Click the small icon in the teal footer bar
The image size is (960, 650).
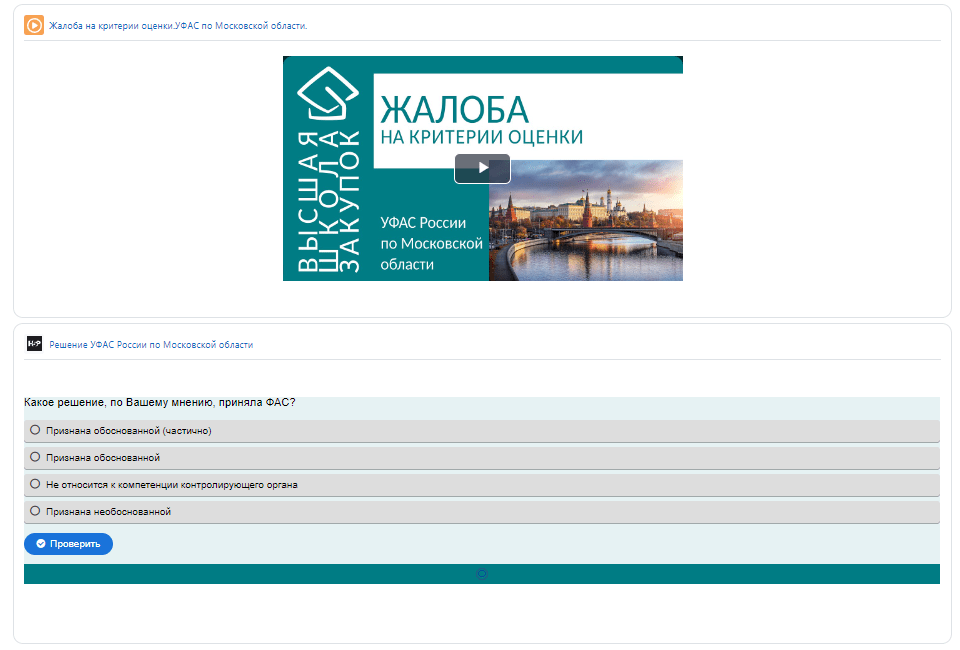point(482,574)
